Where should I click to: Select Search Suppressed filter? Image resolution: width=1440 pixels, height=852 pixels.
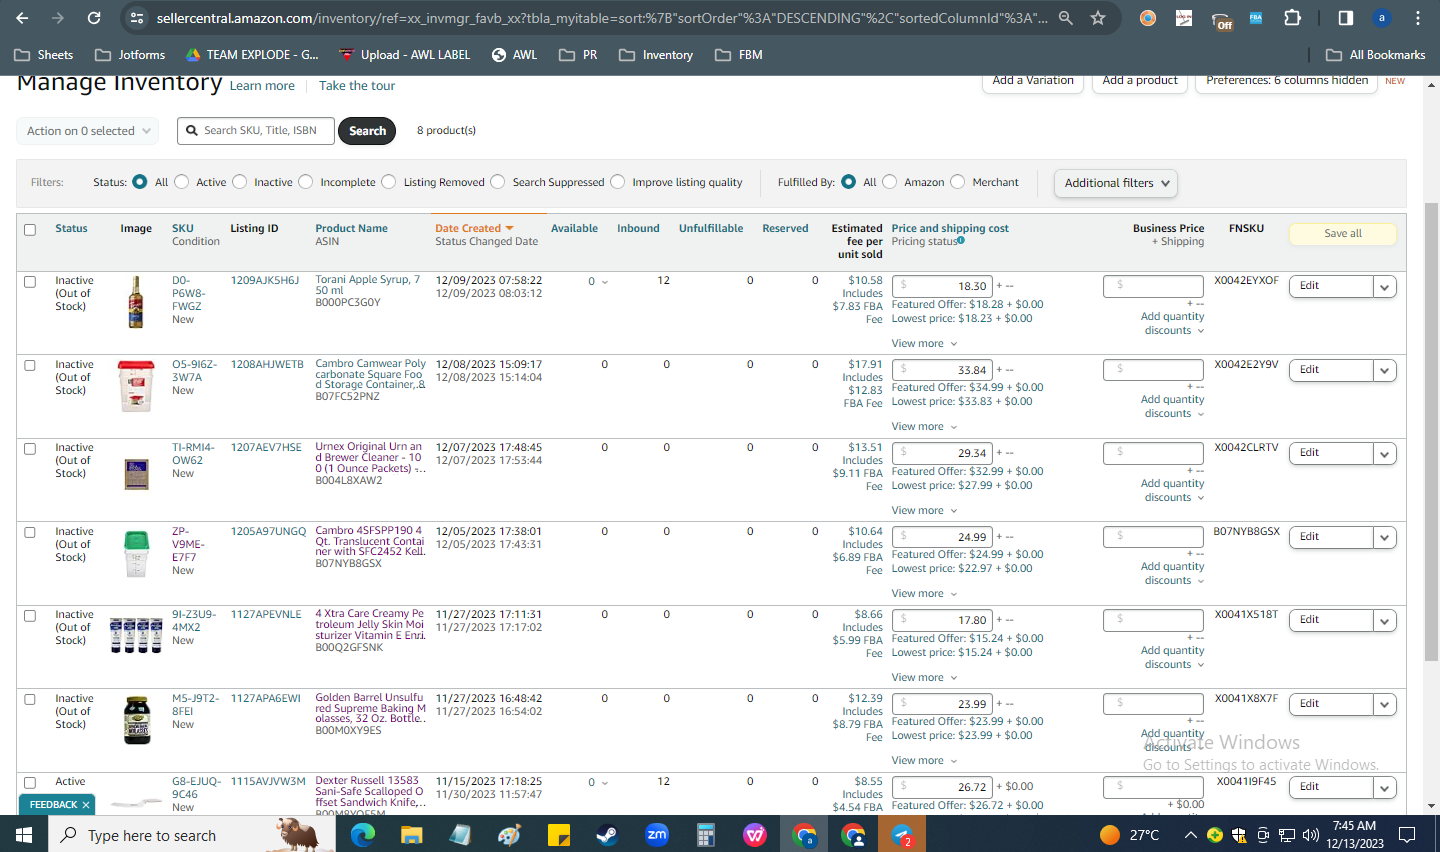(x=498, y=182)
